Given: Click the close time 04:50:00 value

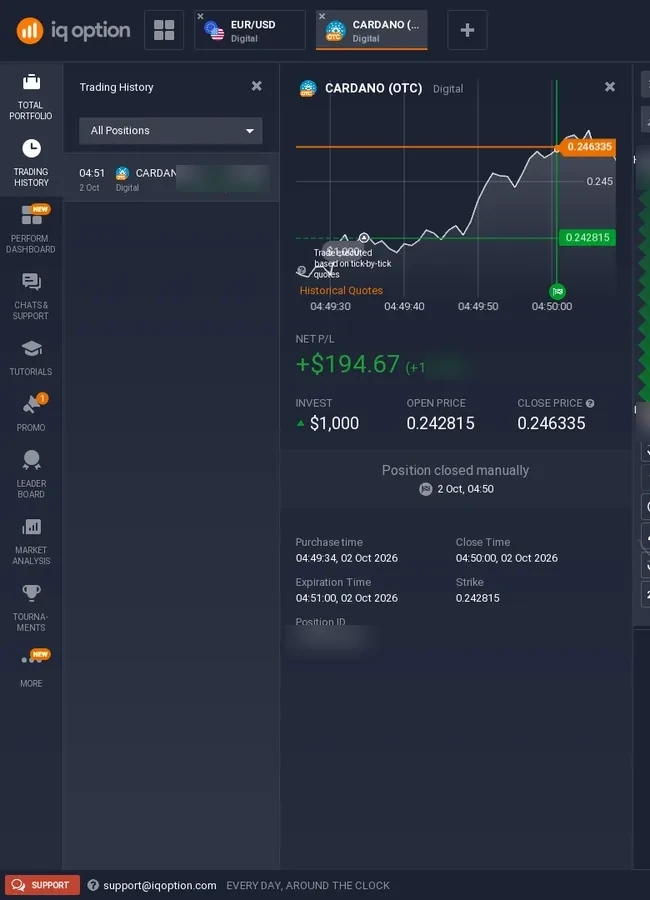Looking at the screenshot, I should 506,558.
